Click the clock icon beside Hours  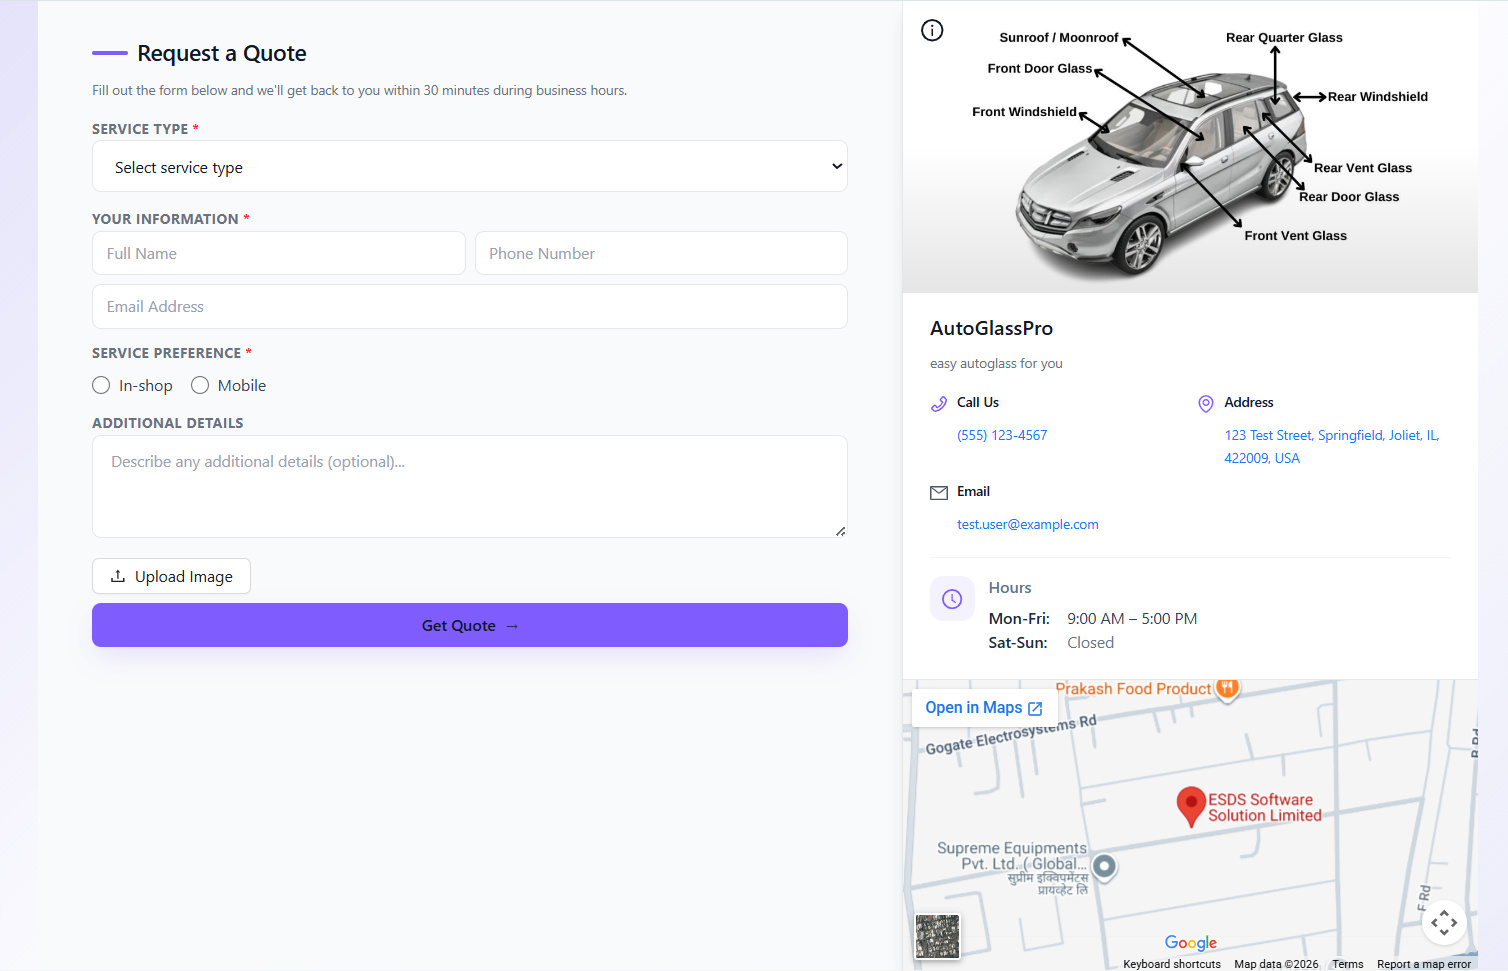[952, 599]
